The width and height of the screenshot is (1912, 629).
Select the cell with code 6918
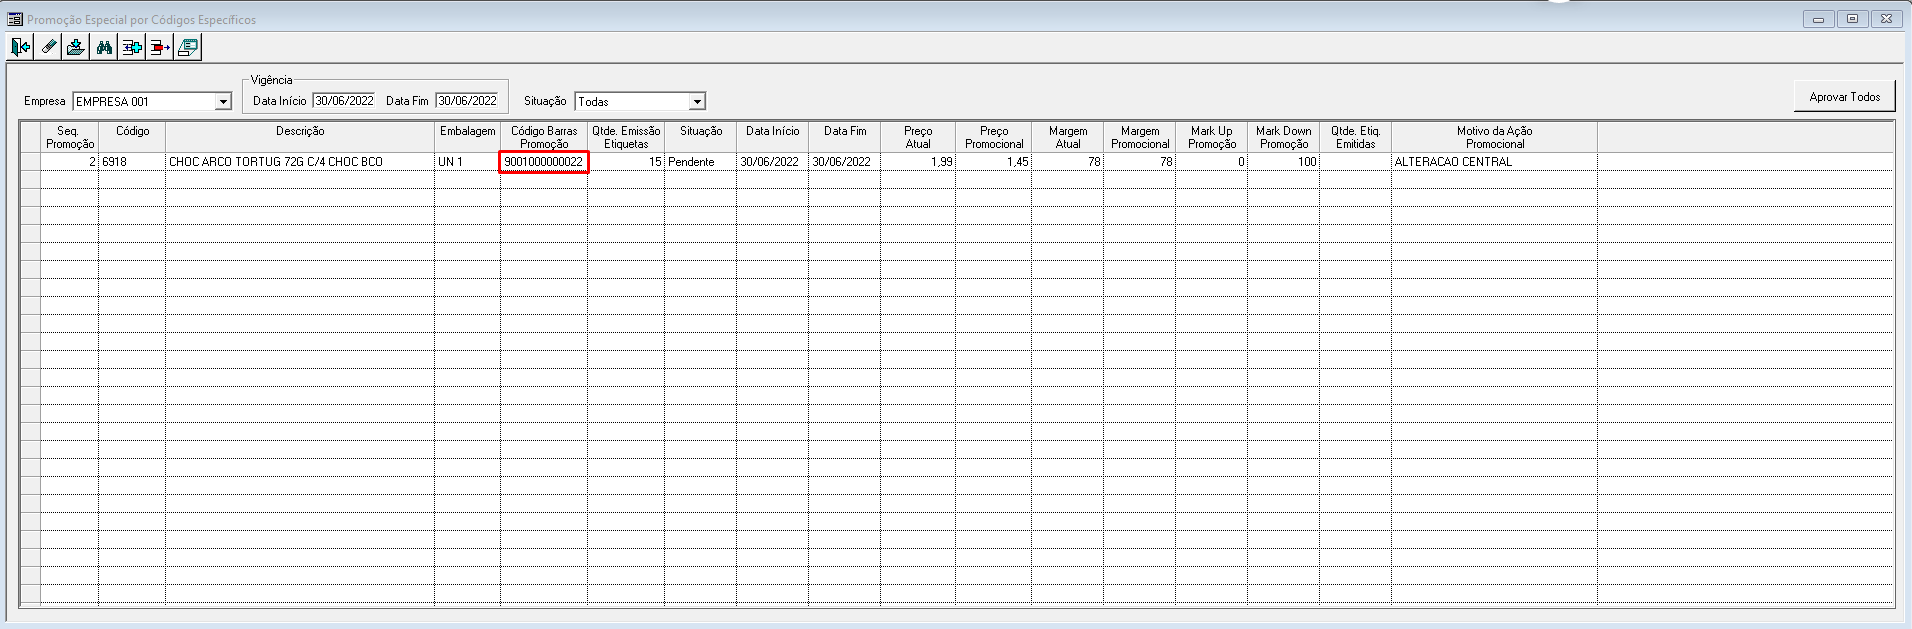132,162
